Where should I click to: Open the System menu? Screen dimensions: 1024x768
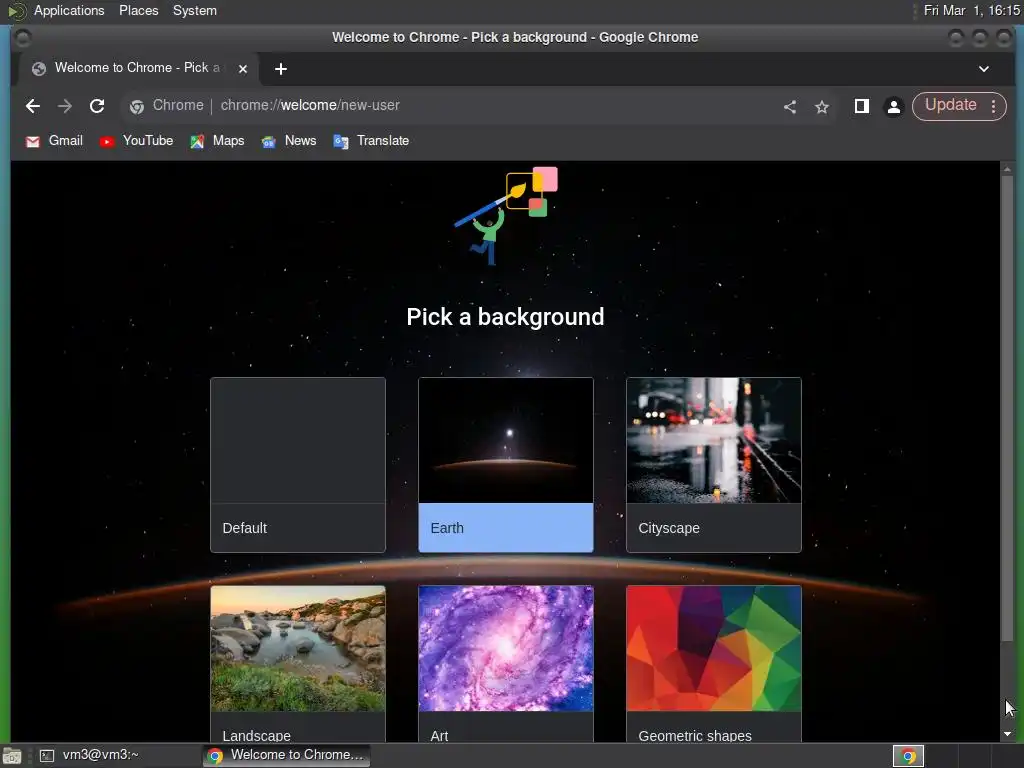pos(195,10)
